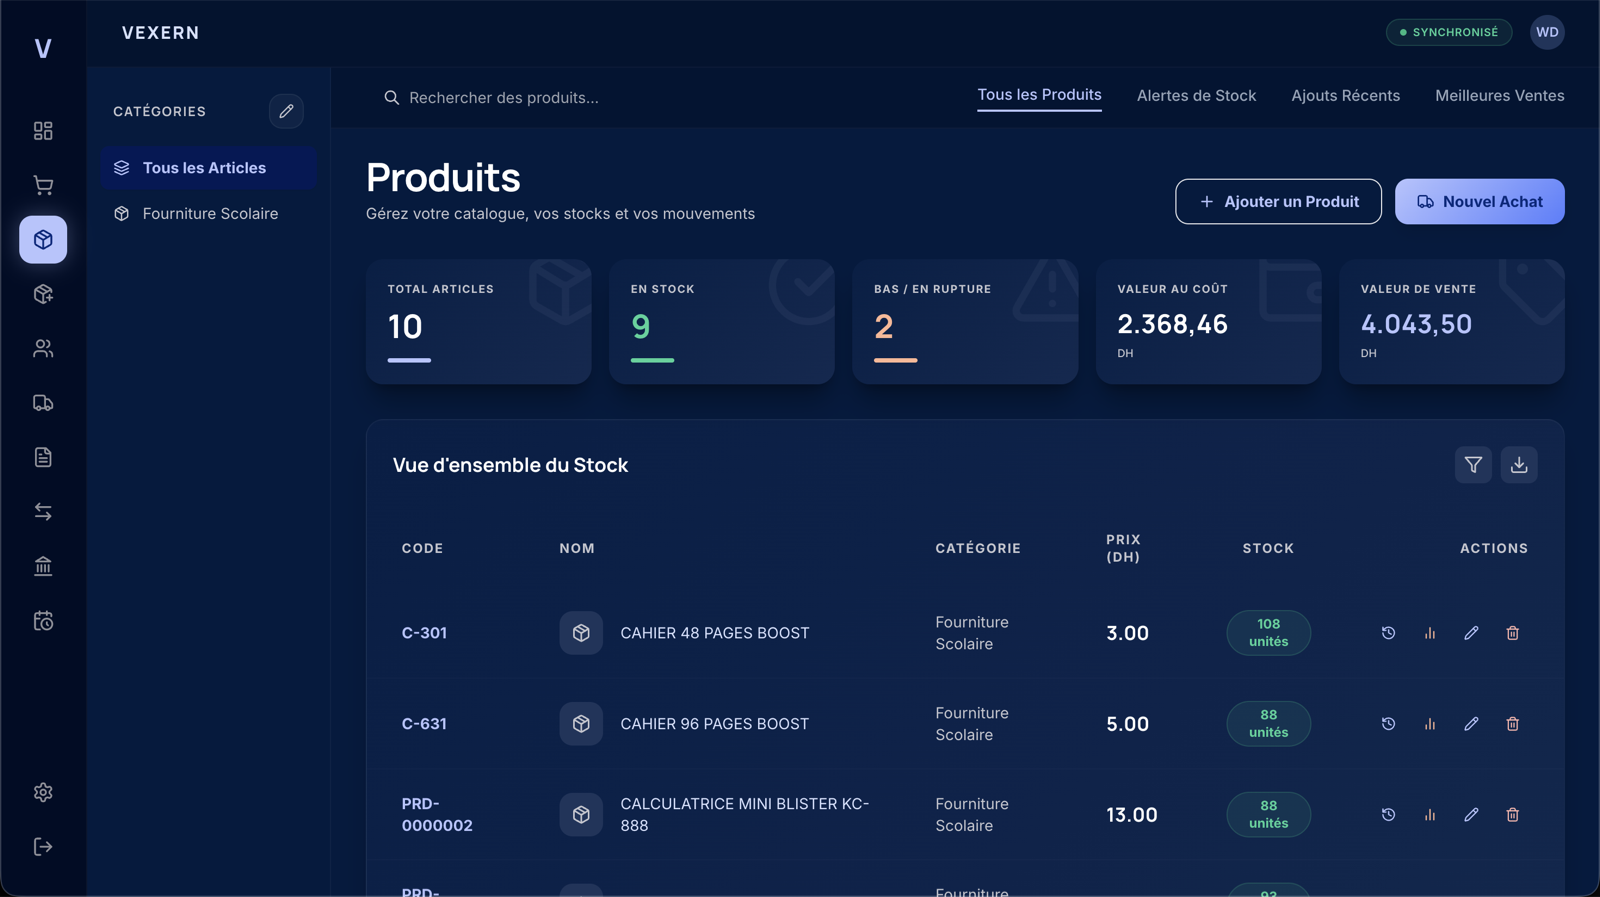Click the CODE column header
This screenshot has width=1600, height=897.
coord(422,549)
